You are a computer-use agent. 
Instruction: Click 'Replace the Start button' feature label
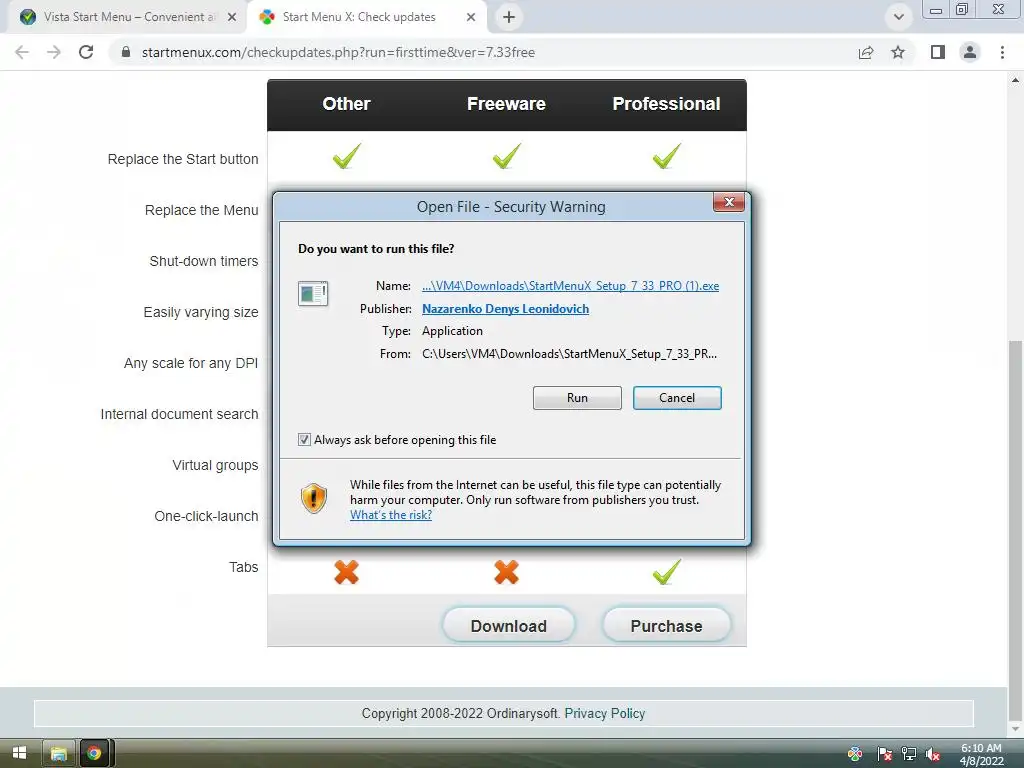(183, 159)
